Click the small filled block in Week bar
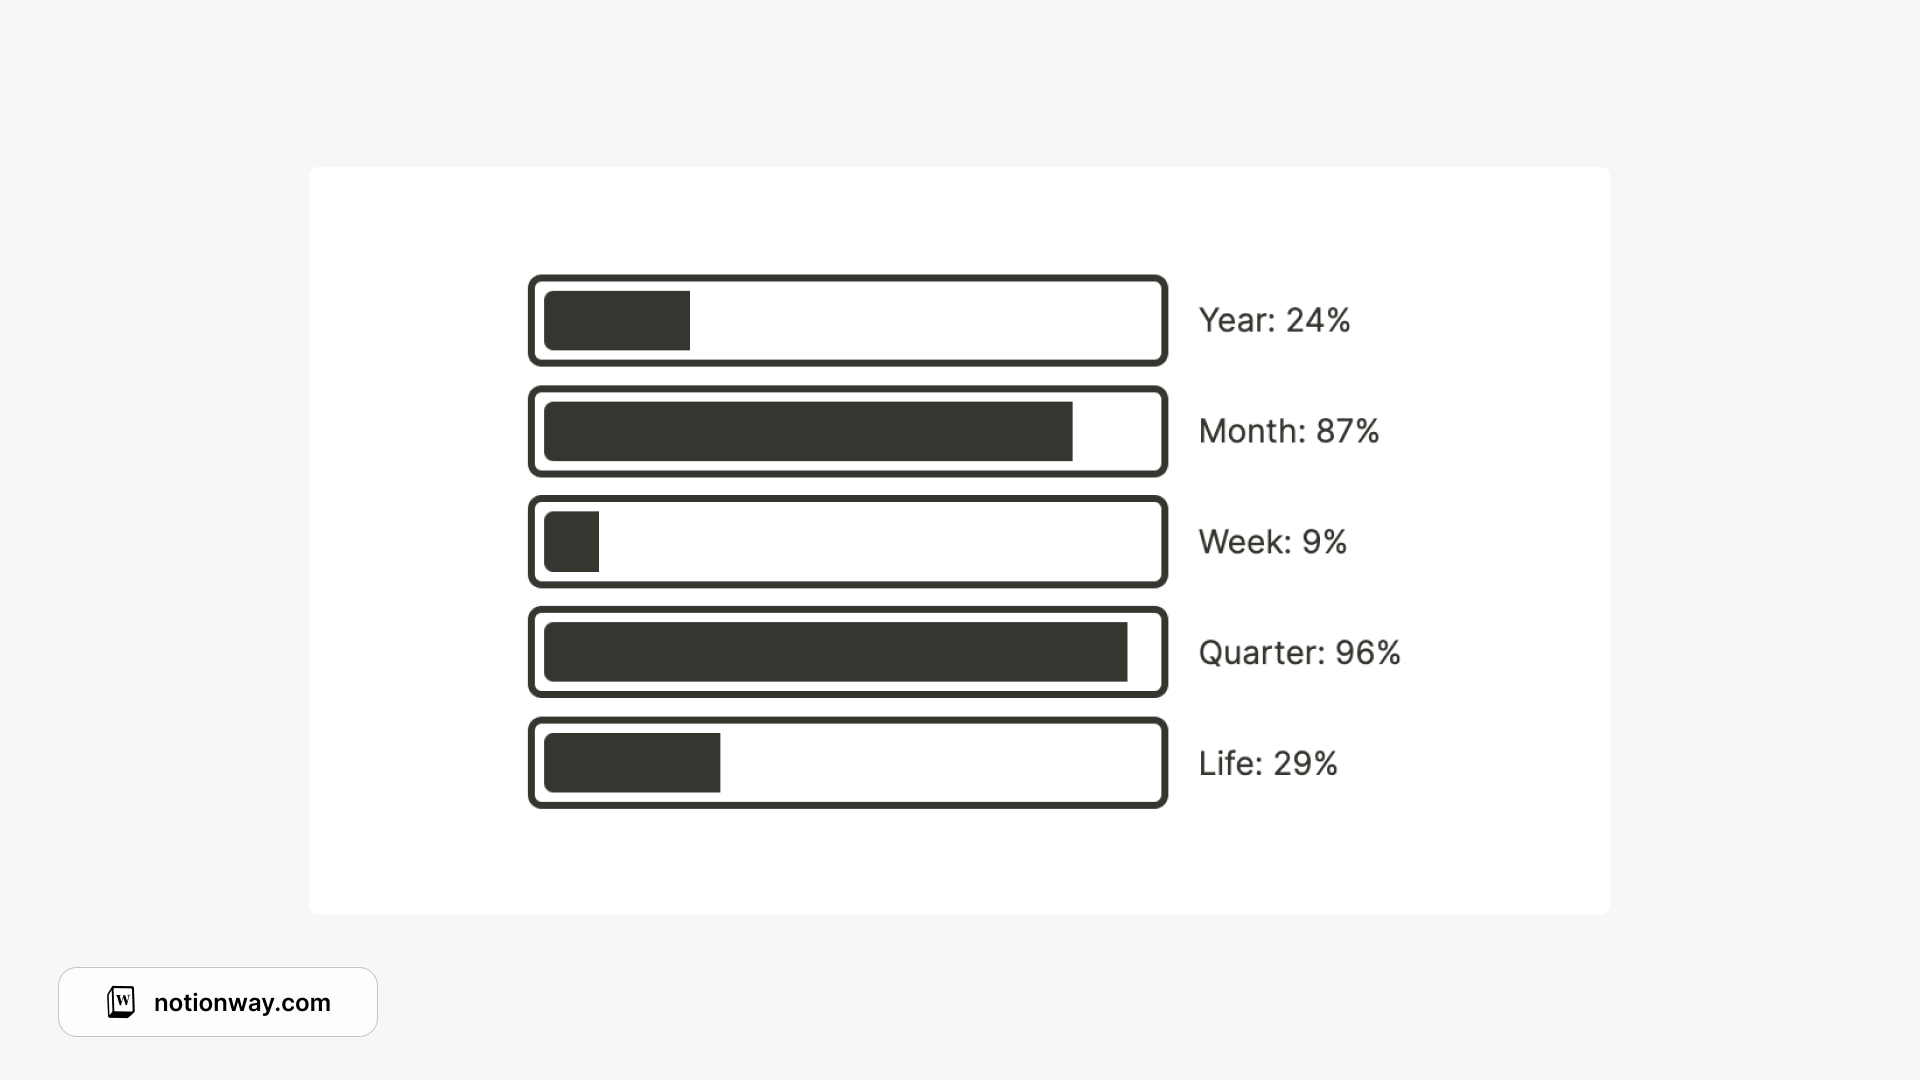This screenshot has width=1920, height=1080. 571,542
